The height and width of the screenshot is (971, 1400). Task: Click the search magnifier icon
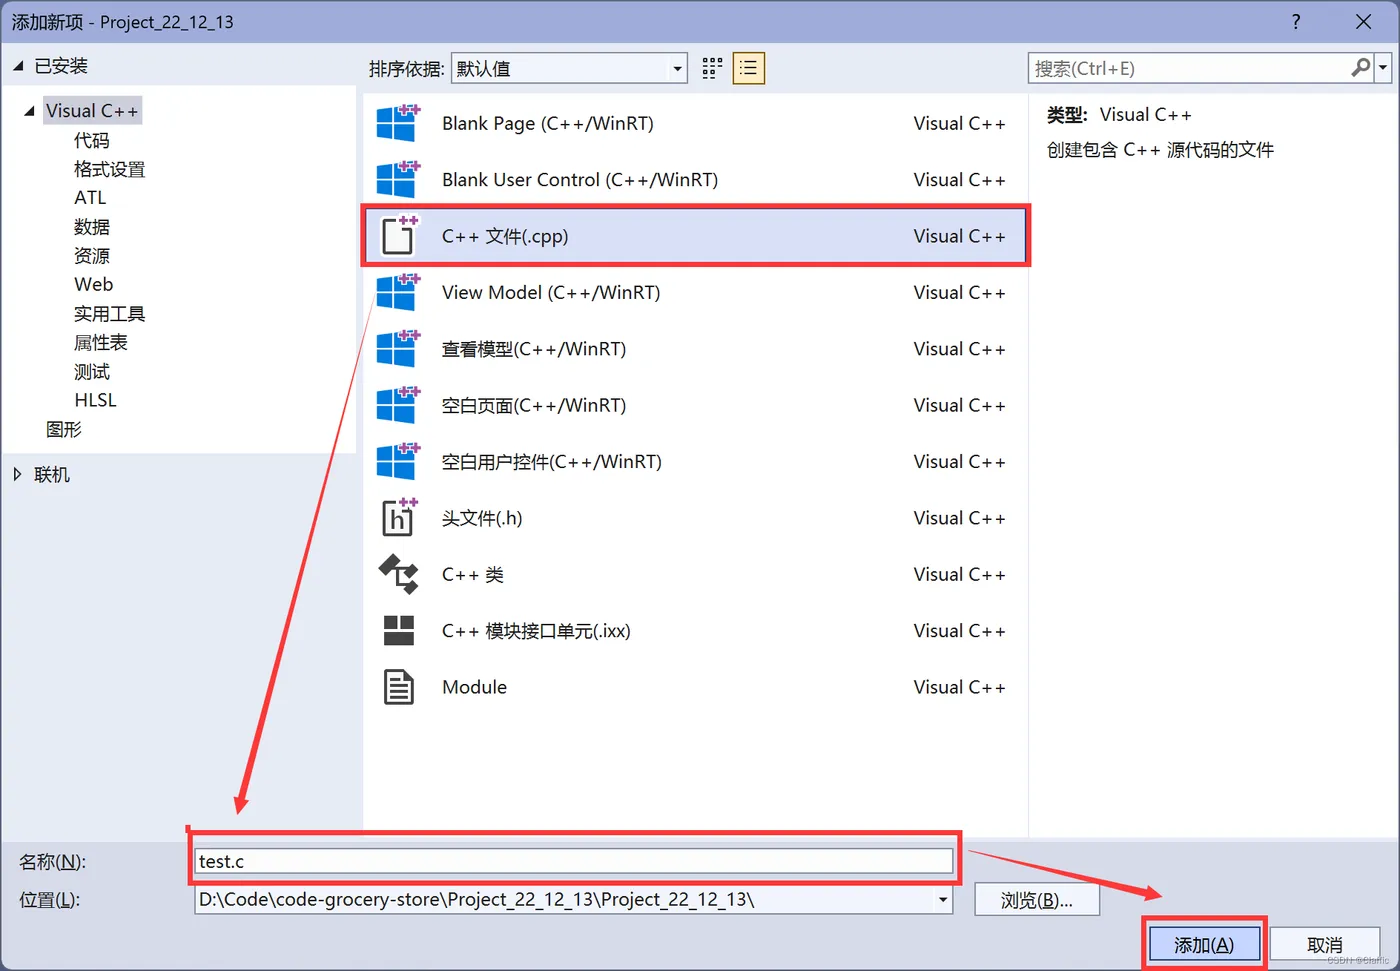coord(1360,67)
